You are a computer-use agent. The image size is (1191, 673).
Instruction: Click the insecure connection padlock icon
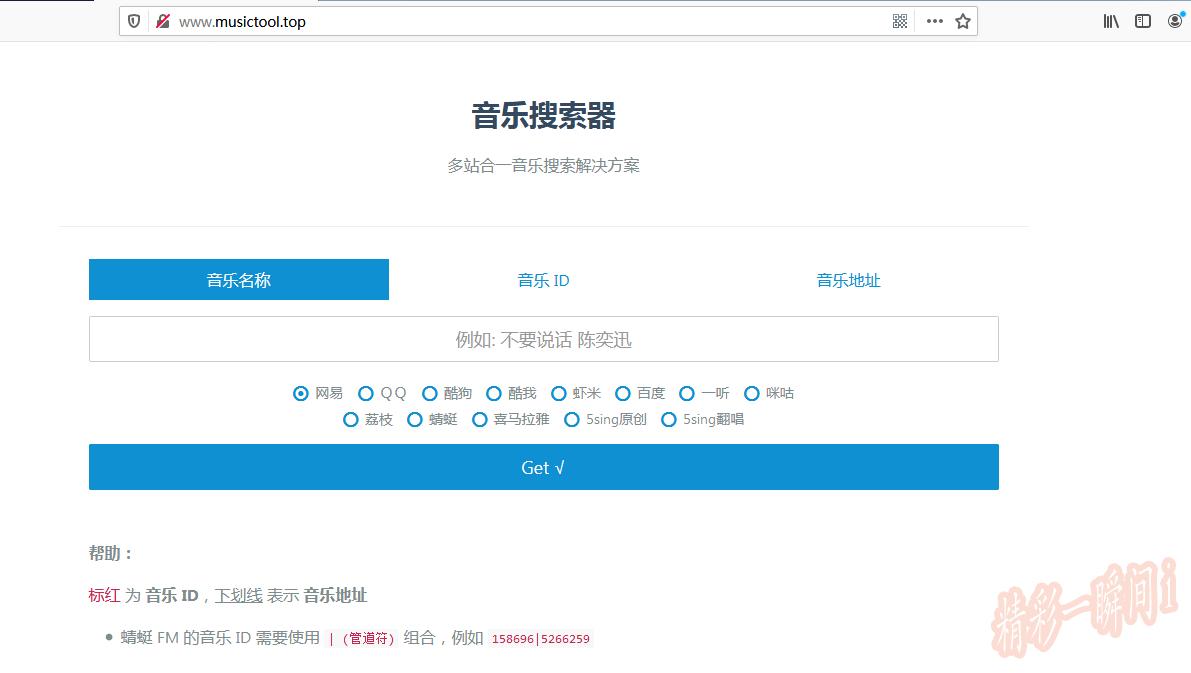[162, 21]
